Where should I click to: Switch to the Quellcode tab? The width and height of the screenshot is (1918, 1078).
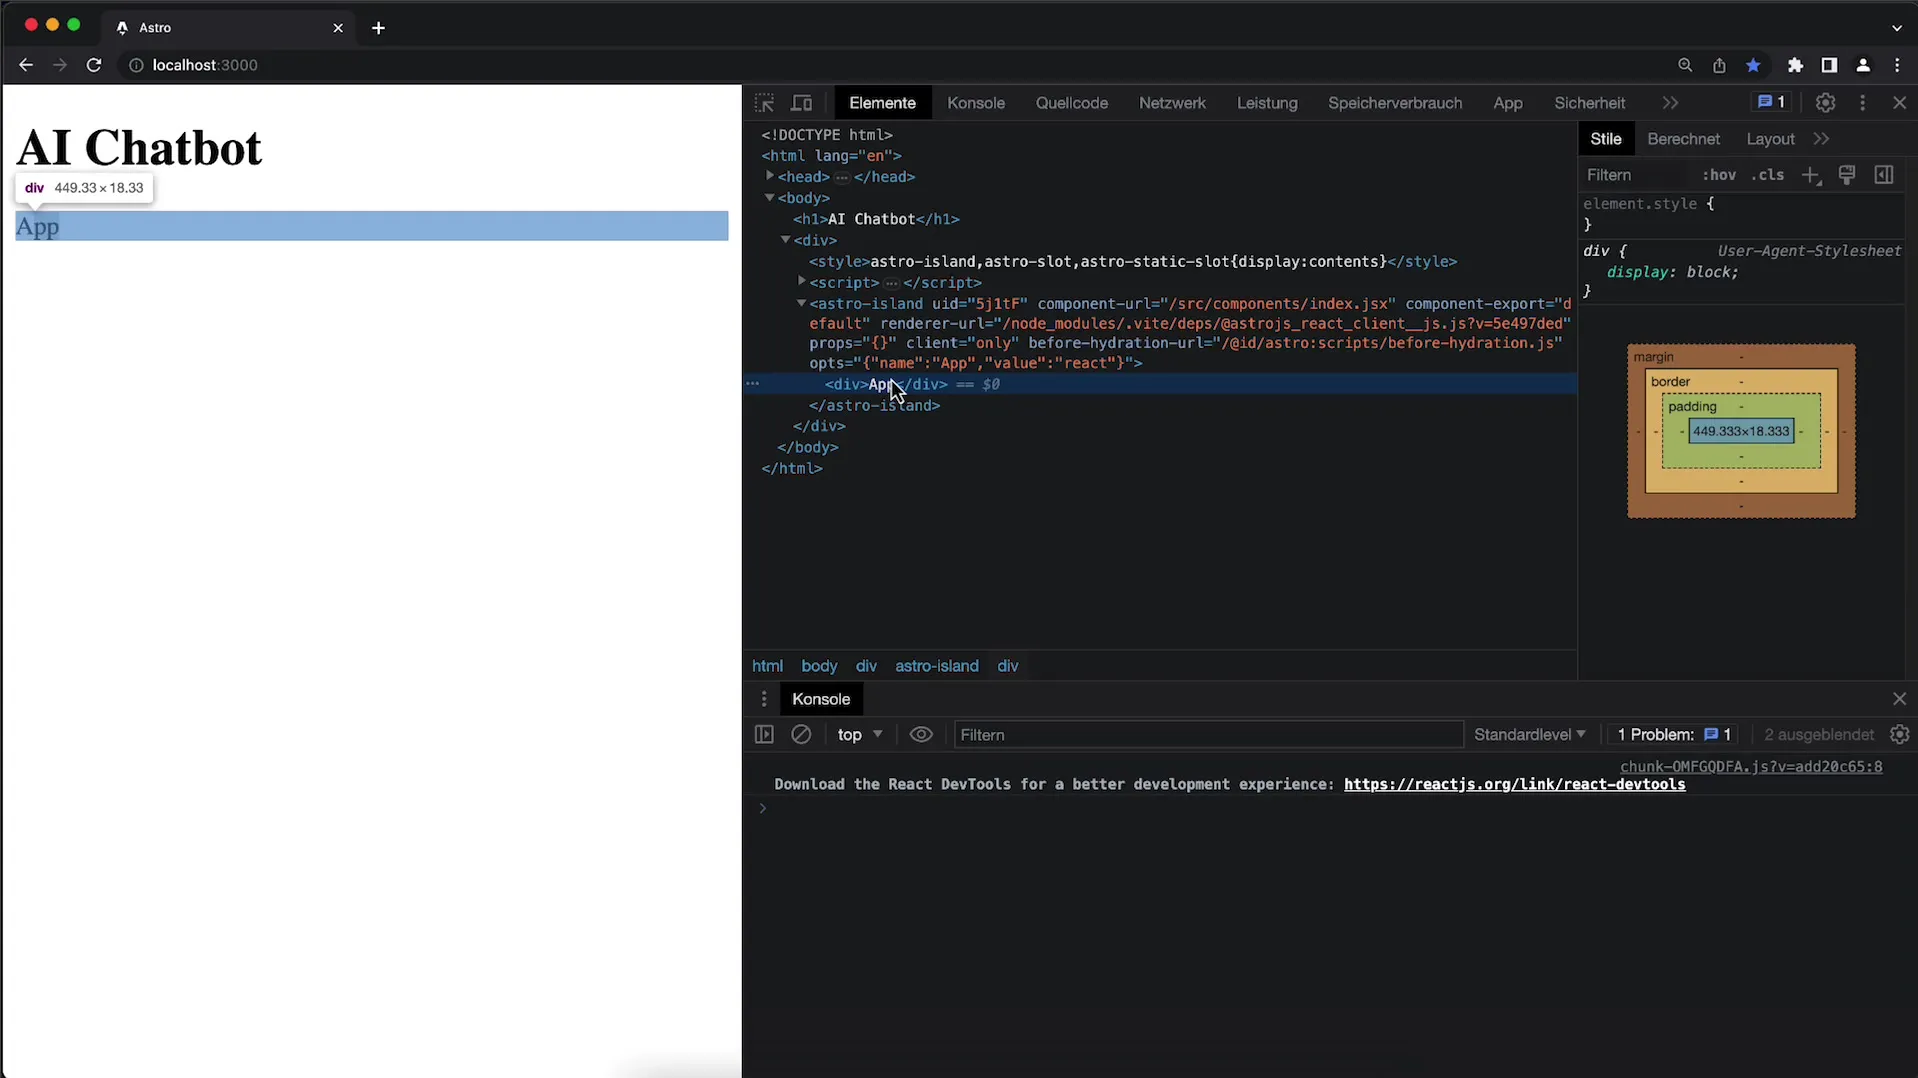tap(1072, 103)
